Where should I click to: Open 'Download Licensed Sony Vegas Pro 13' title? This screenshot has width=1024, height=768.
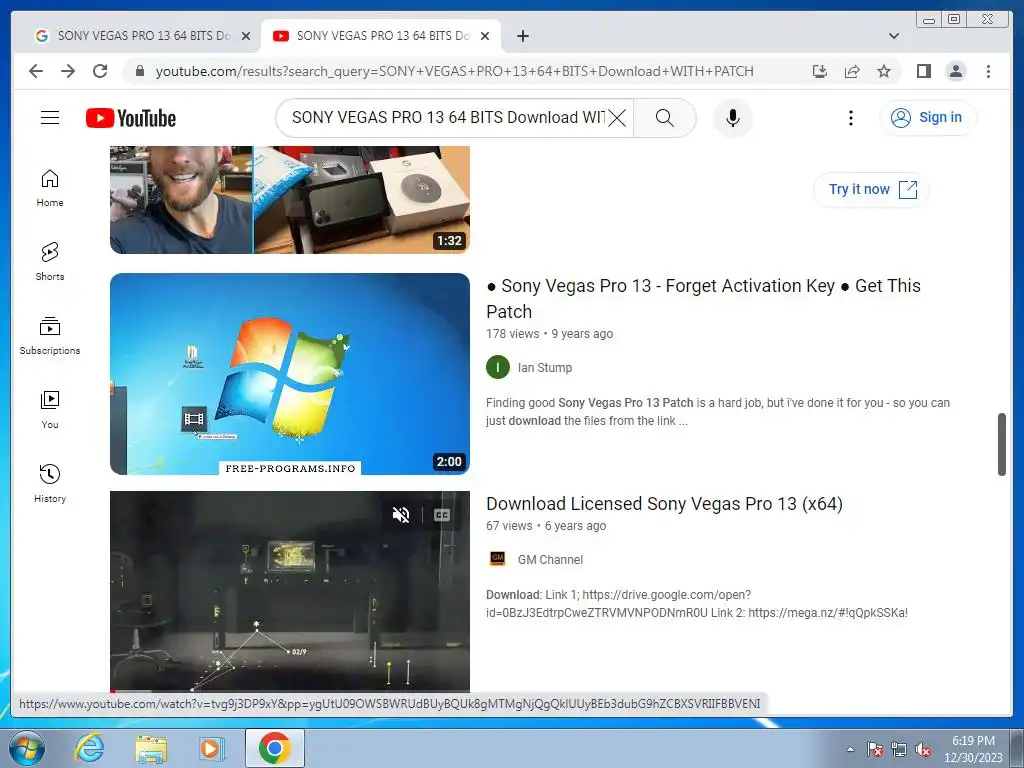(664, 504)
